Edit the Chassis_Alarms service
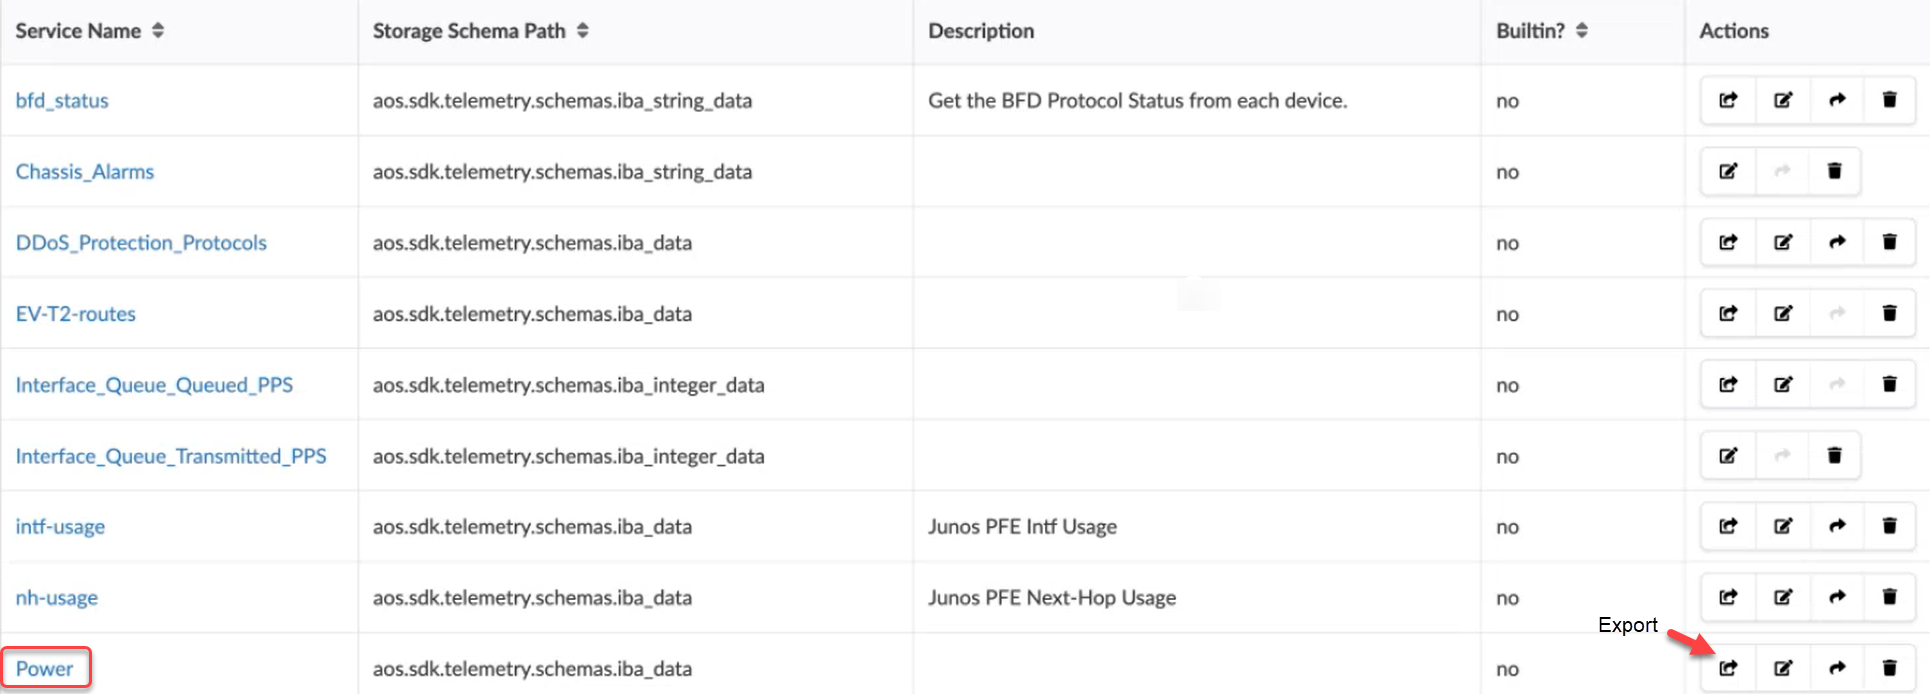 (1728, 171)
